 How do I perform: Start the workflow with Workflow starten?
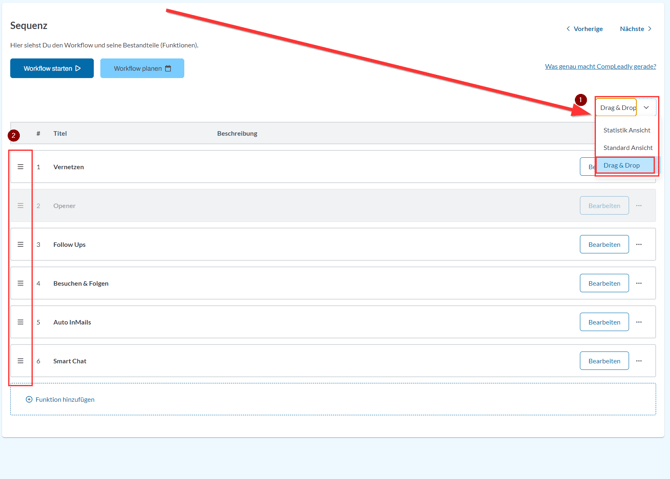[x=52, y=68]
